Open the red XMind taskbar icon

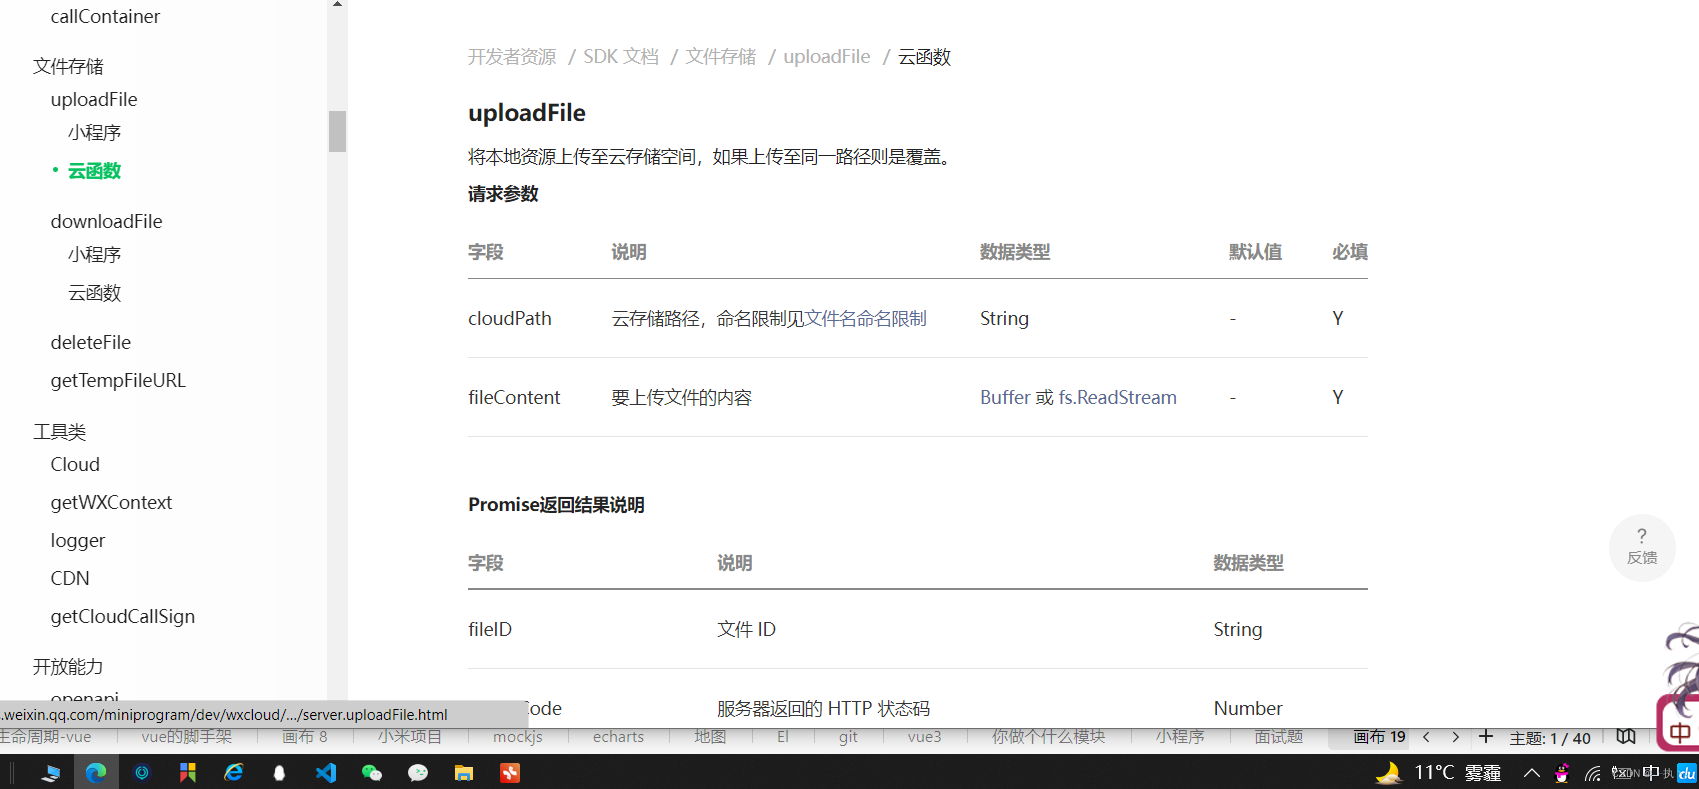[x=510, y=772]
